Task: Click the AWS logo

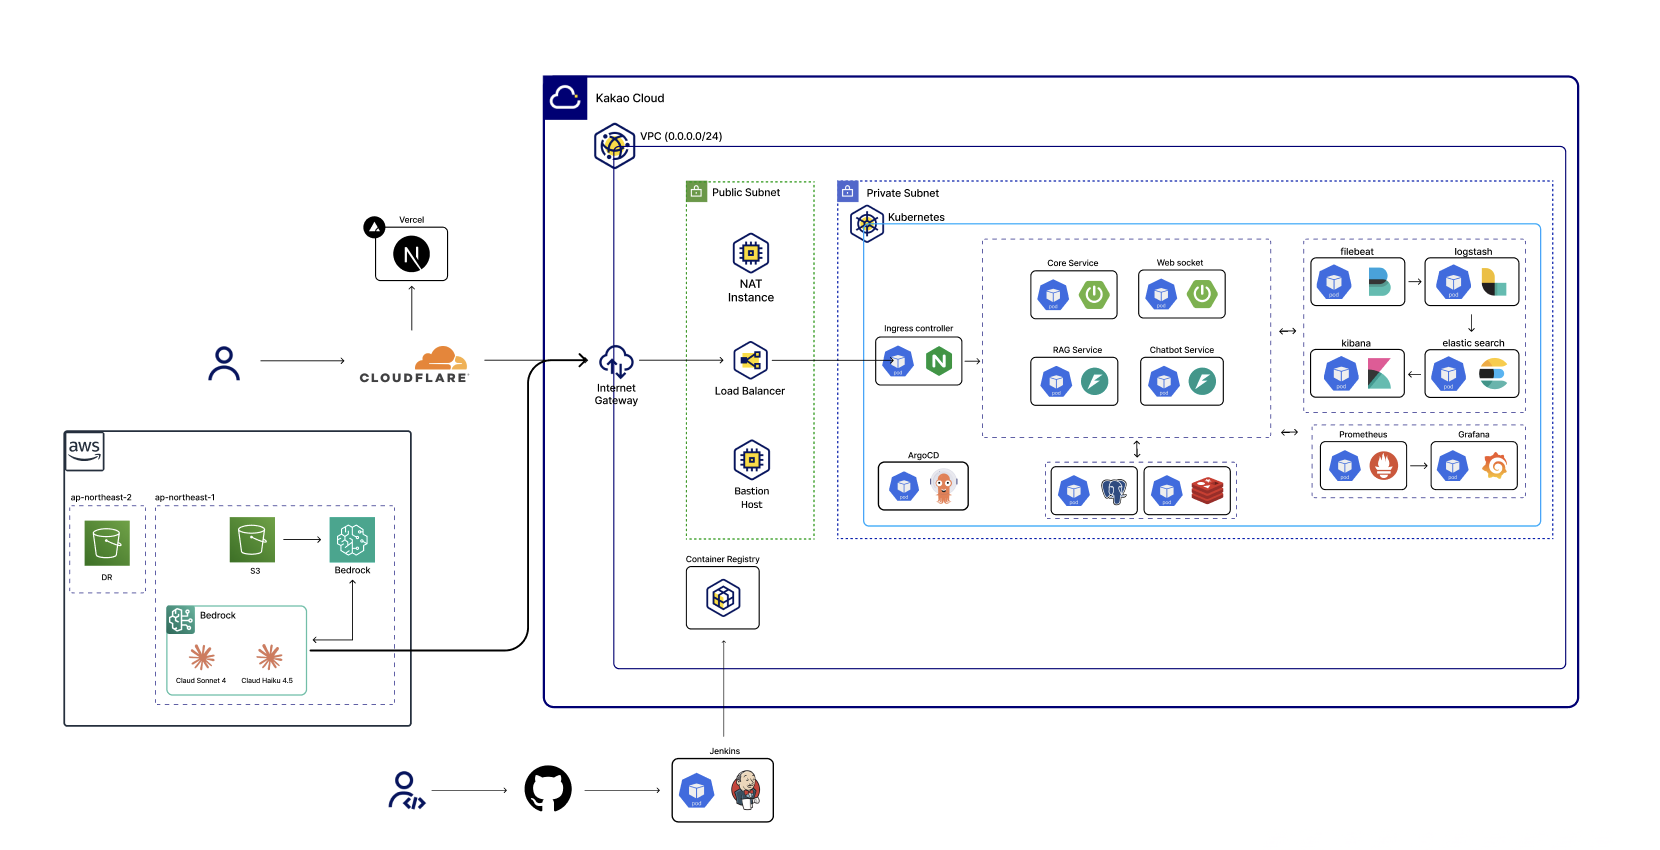Action: tap(85, 451)
